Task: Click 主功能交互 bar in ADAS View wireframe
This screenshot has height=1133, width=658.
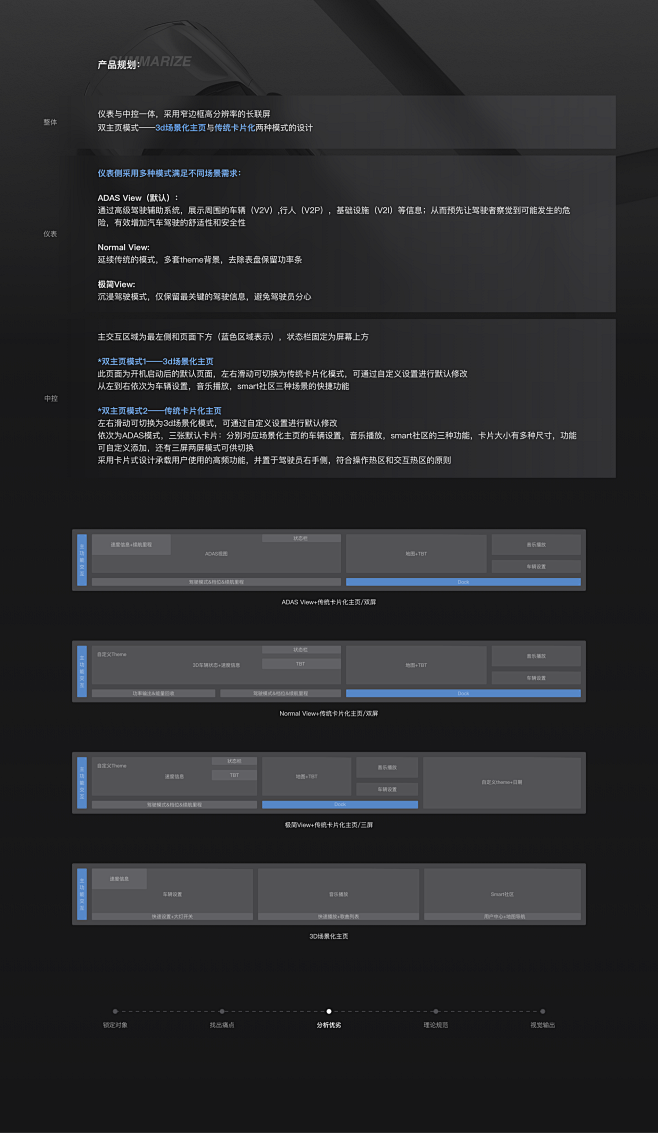Action: tap(82, 560)
